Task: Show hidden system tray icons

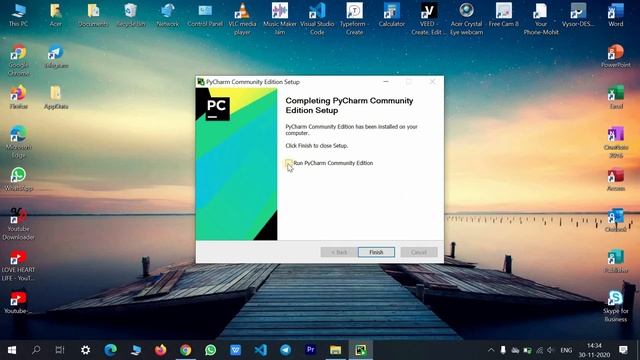Action: tap(491, 350)
